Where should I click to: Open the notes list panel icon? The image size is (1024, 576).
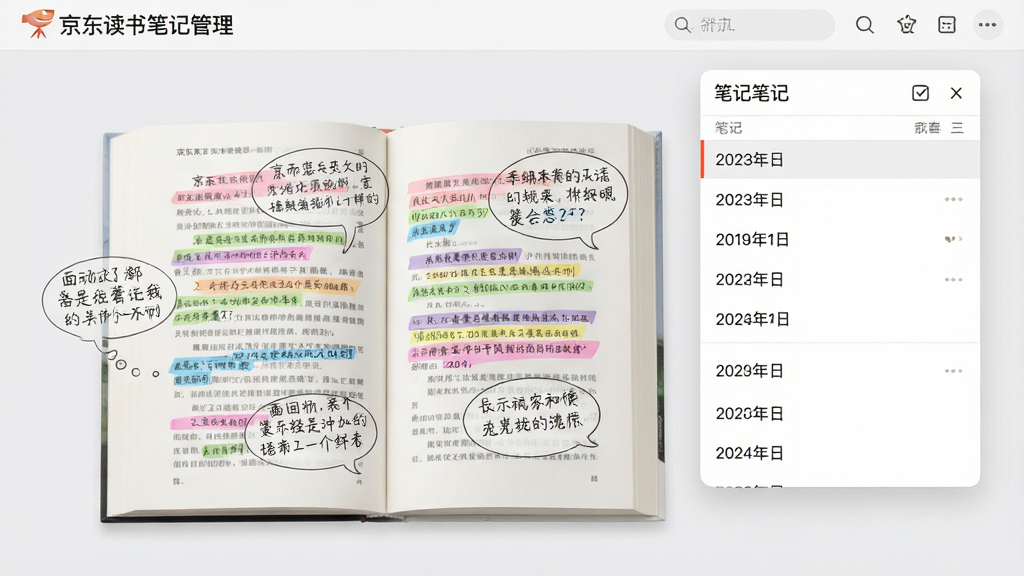pyautogui.click(x=947, y=25)
